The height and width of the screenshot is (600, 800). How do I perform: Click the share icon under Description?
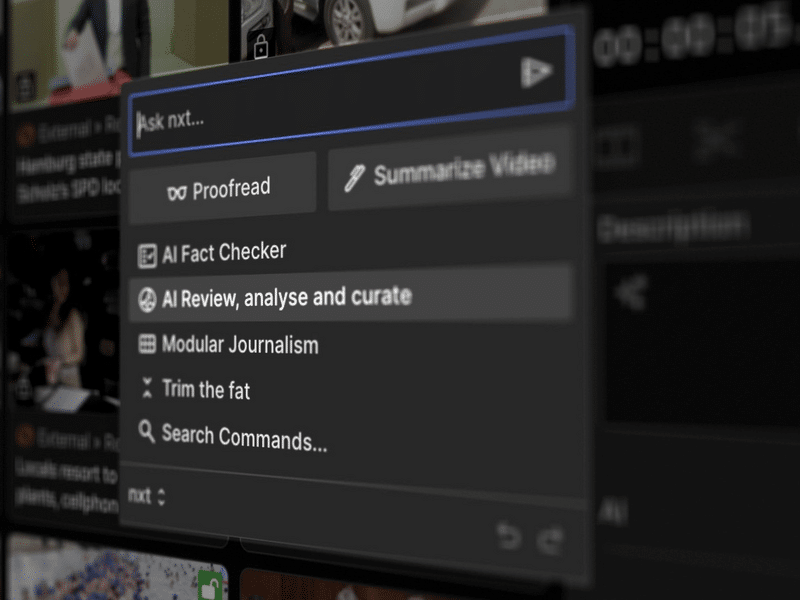click(630, 292)
